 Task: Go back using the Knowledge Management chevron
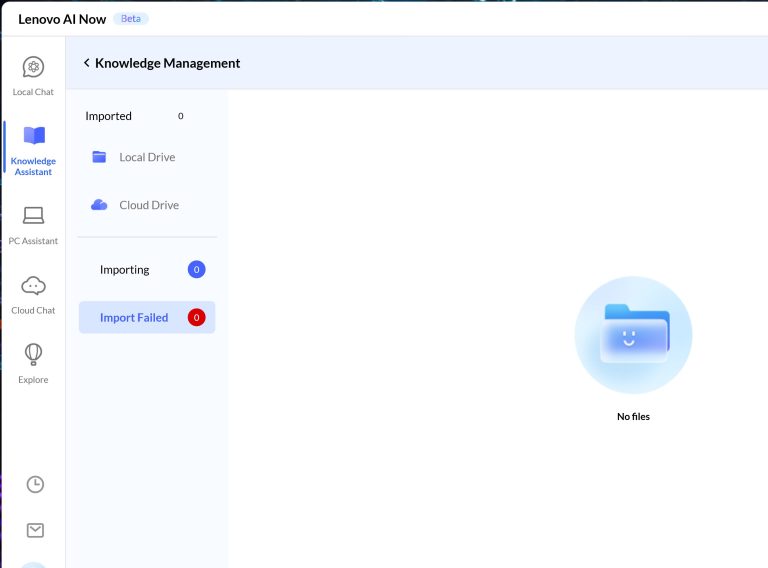[86, 63]
